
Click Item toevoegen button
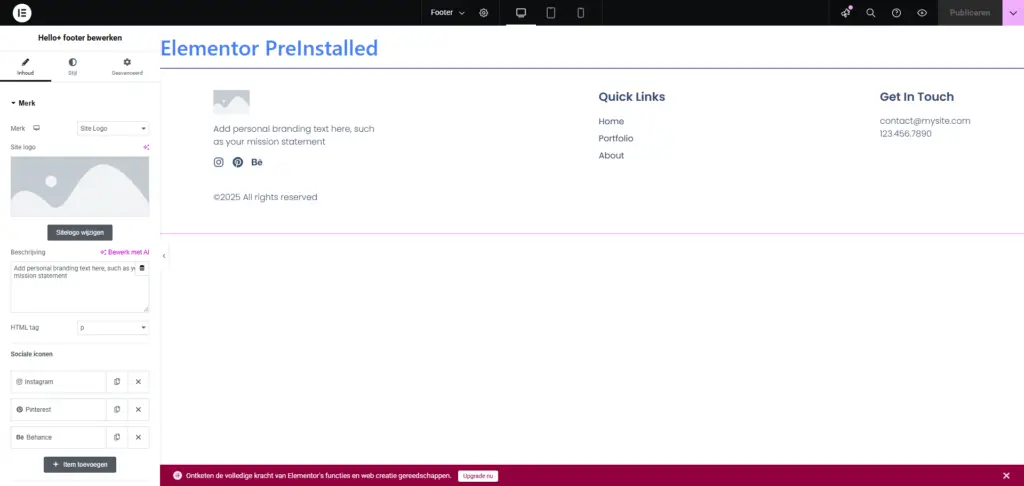(x=80, y=464)
